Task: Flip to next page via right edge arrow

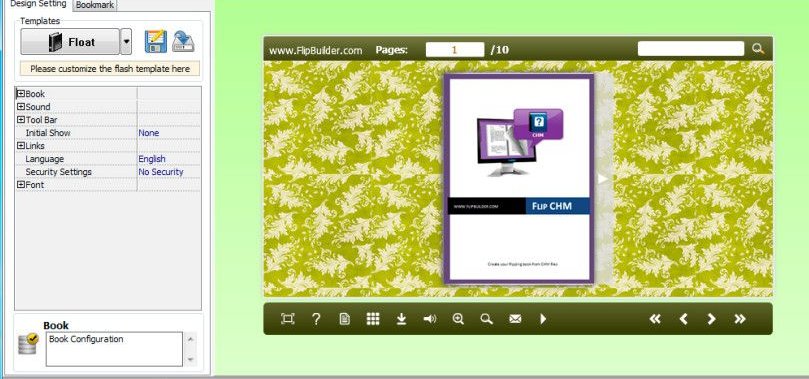Action: click(x=602, y=178)
